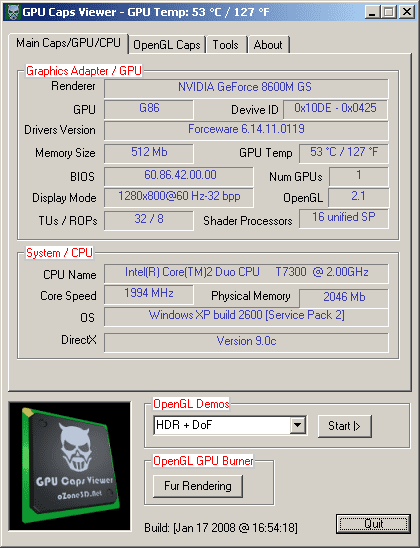Click the TUs / ROPs value 32 / 8
This screenshot has height=548, width=420.
149,221
